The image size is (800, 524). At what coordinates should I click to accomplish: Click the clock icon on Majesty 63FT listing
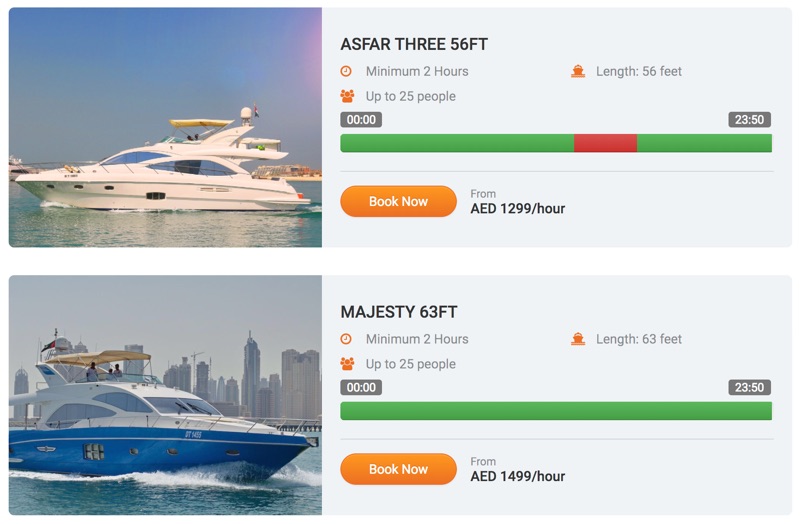click(x=346, y=339)
